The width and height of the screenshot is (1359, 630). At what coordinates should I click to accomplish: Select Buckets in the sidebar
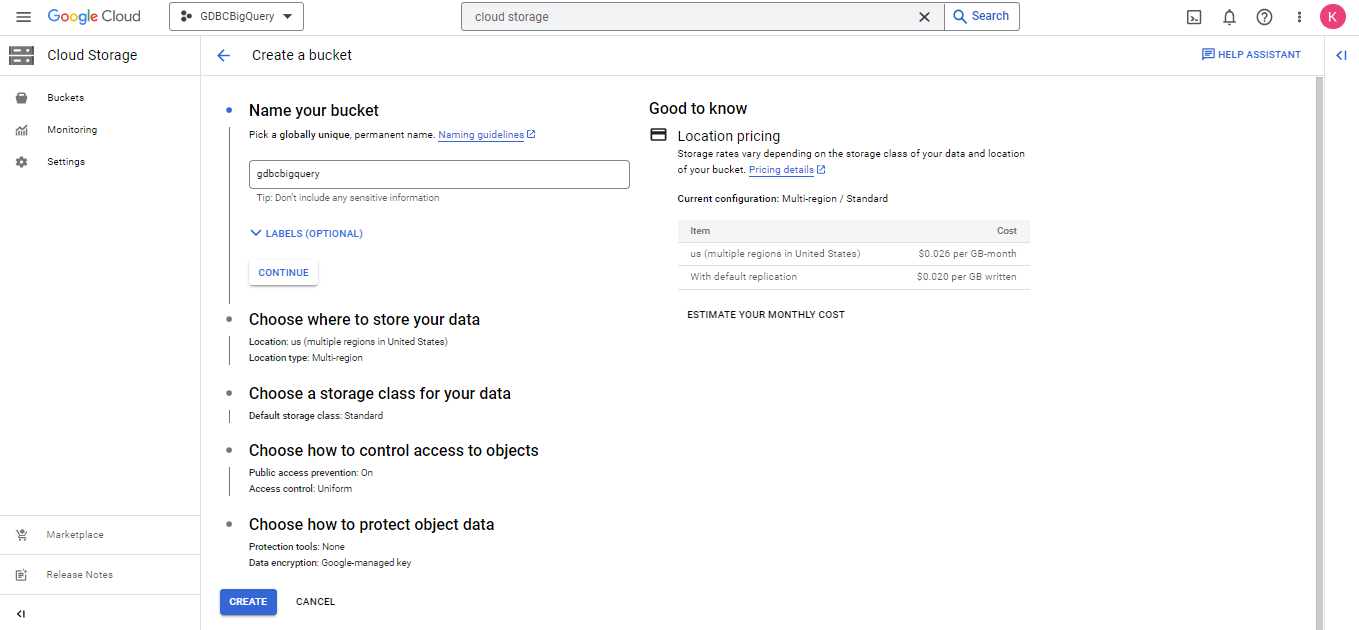click(x=65, y=98)
